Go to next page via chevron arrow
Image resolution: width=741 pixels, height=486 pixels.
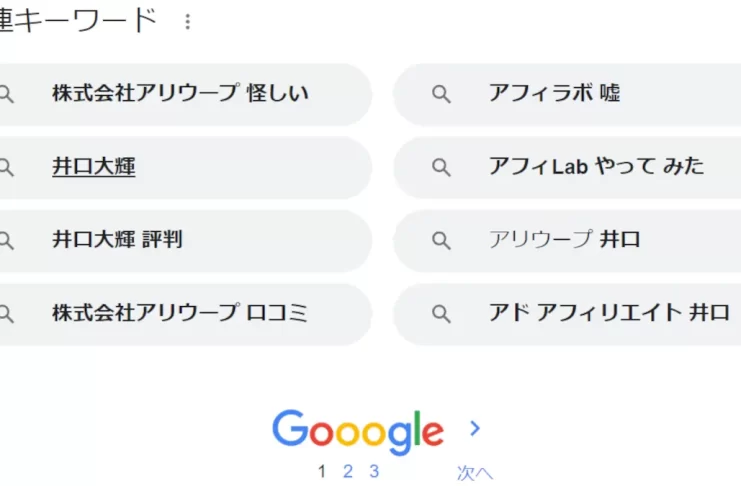click(475, 429)
